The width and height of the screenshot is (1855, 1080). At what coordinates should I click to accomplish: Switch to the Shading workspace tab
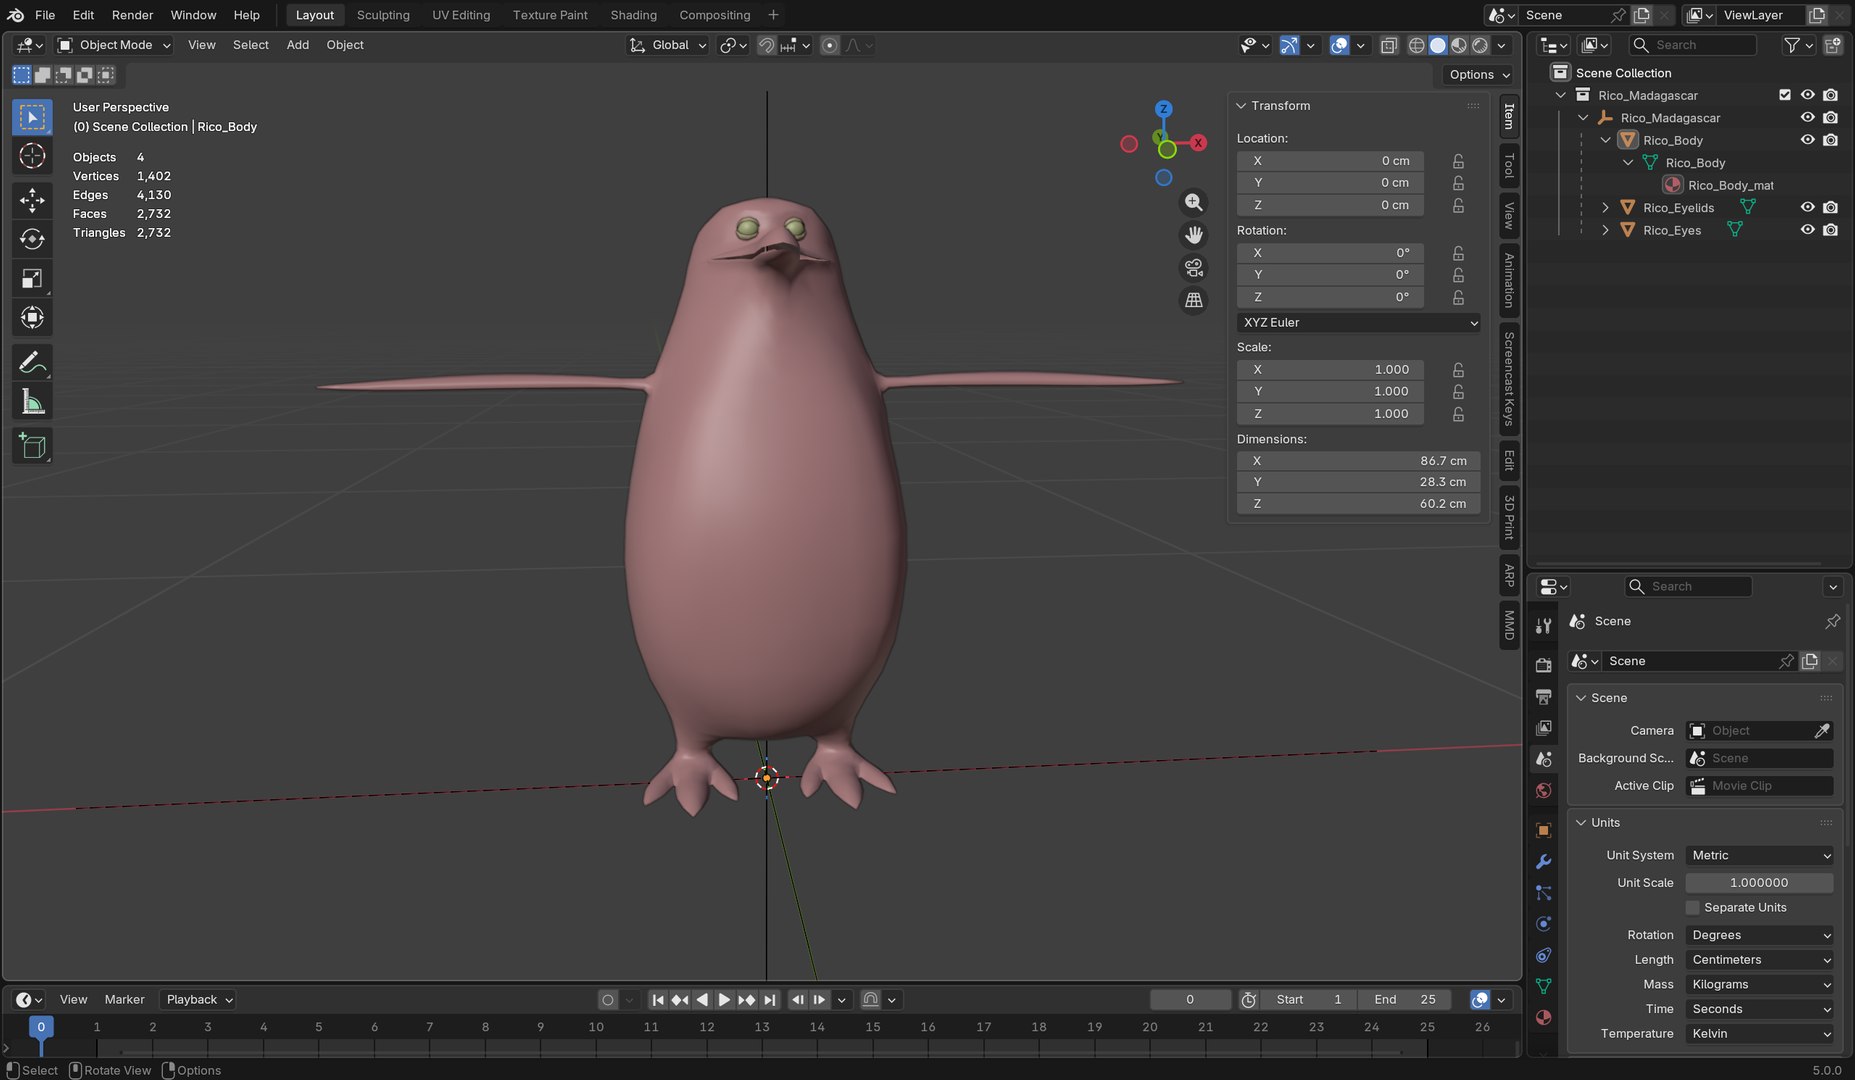pos(633,15)
